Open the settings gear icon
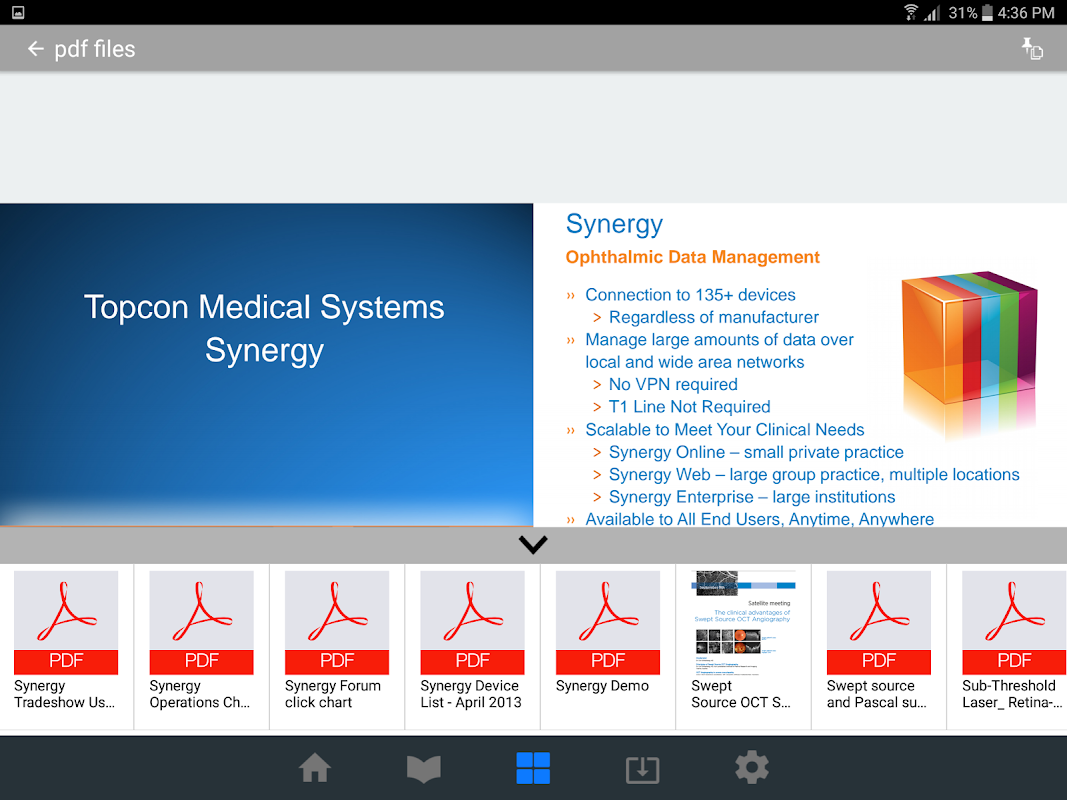The width and height of the screenshot is (1067, 800). coord(752,768)
